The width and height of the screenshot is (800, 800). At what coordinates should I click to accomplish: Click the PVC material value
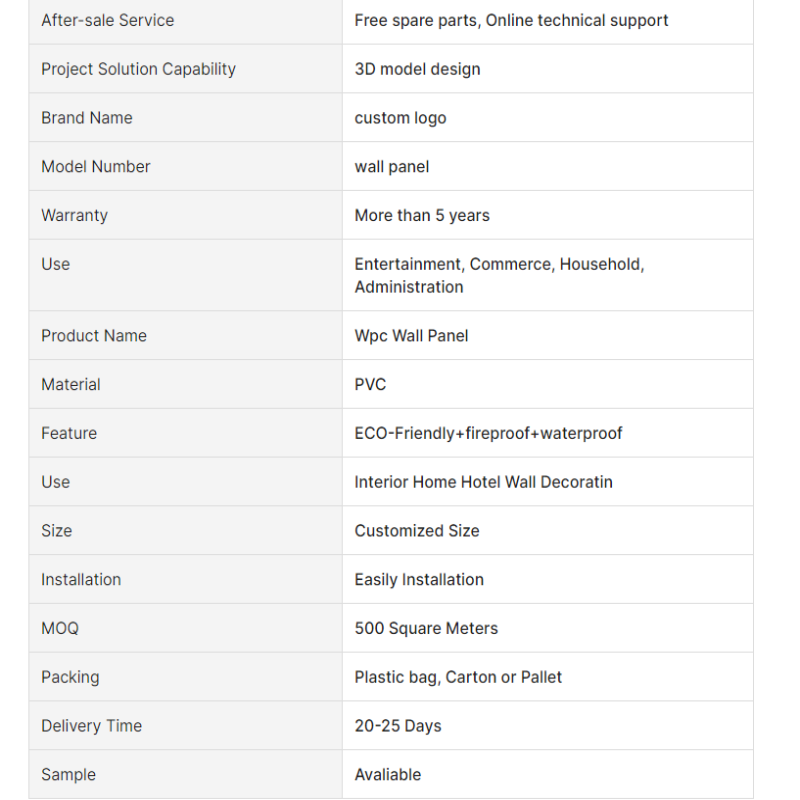point(370,384)
